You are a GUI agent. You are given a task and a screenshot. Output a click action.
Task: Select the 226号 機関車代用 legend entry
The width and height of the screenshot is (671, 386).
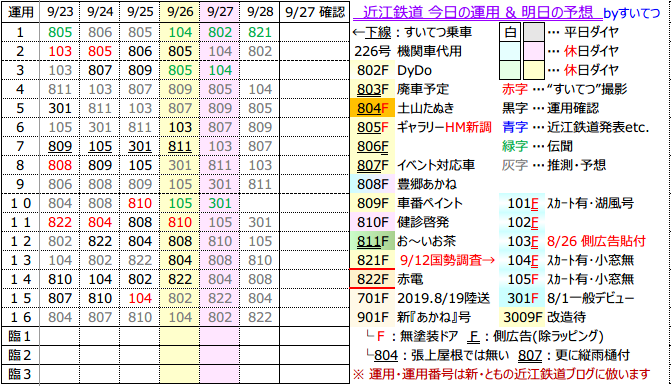click(x=407, y=51)
